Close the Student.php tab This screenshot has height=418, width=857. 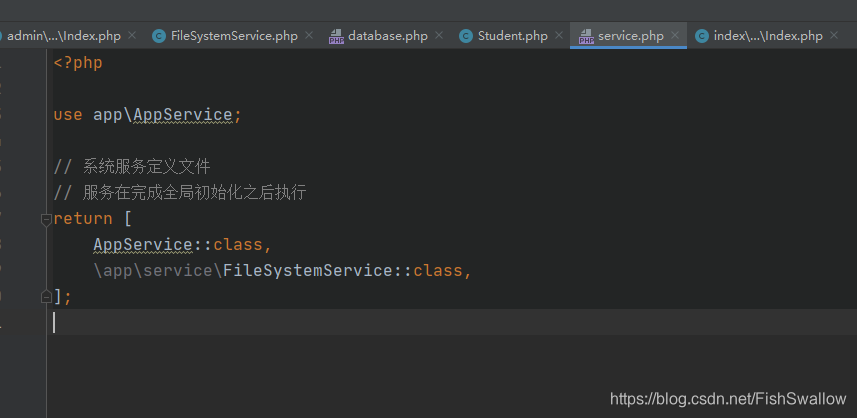559,36
